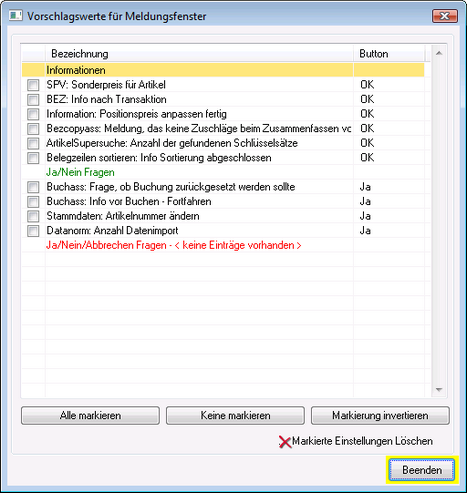The height and width of the screenshot is (493, 467).
Task: Enable the Datanorm: Anzahl Datenimport checkbox
Action: point(33,231)
